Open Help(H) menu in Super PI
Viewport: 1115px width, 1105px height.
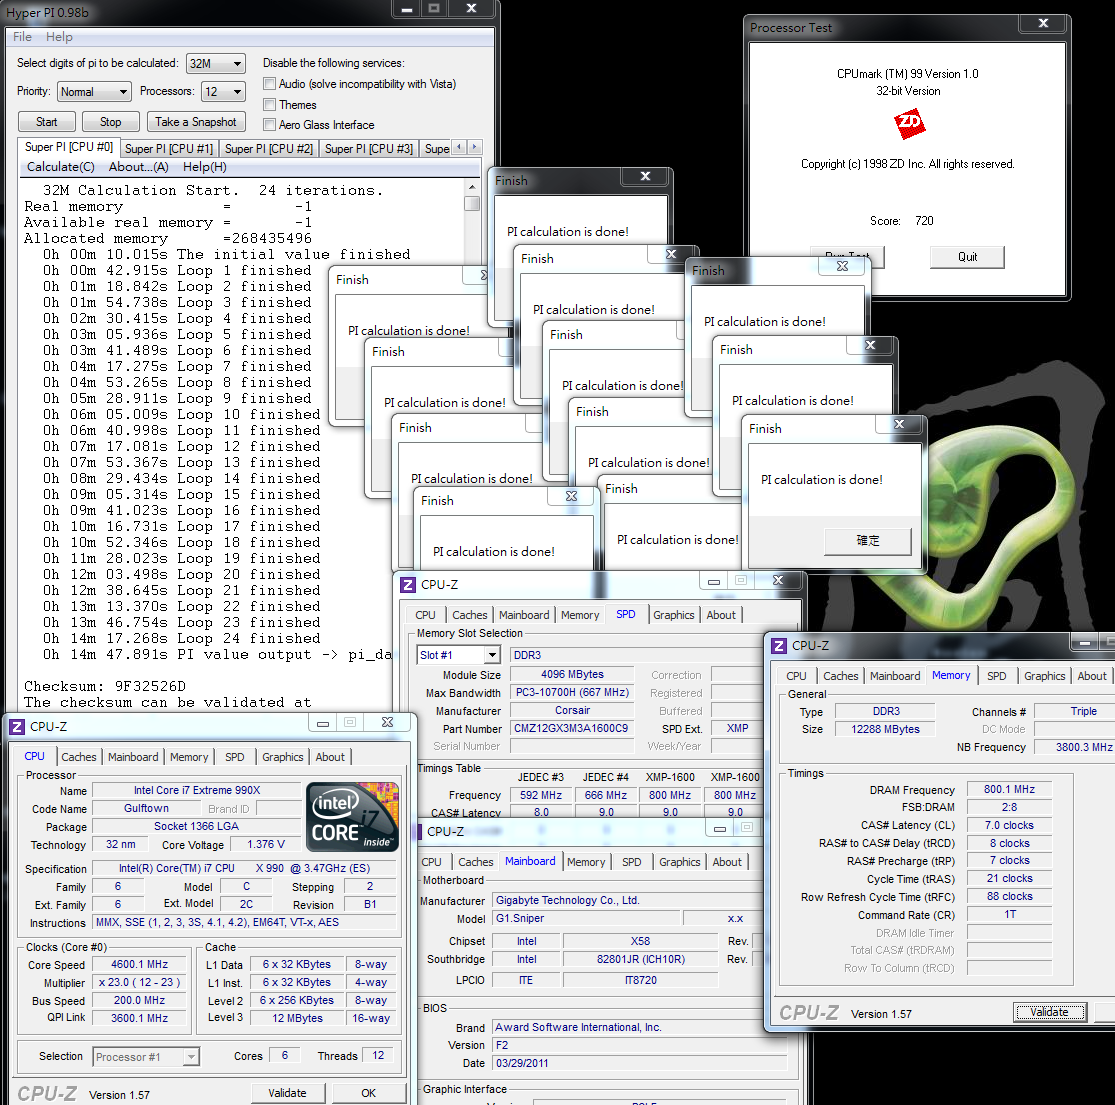tap(205, 166)
